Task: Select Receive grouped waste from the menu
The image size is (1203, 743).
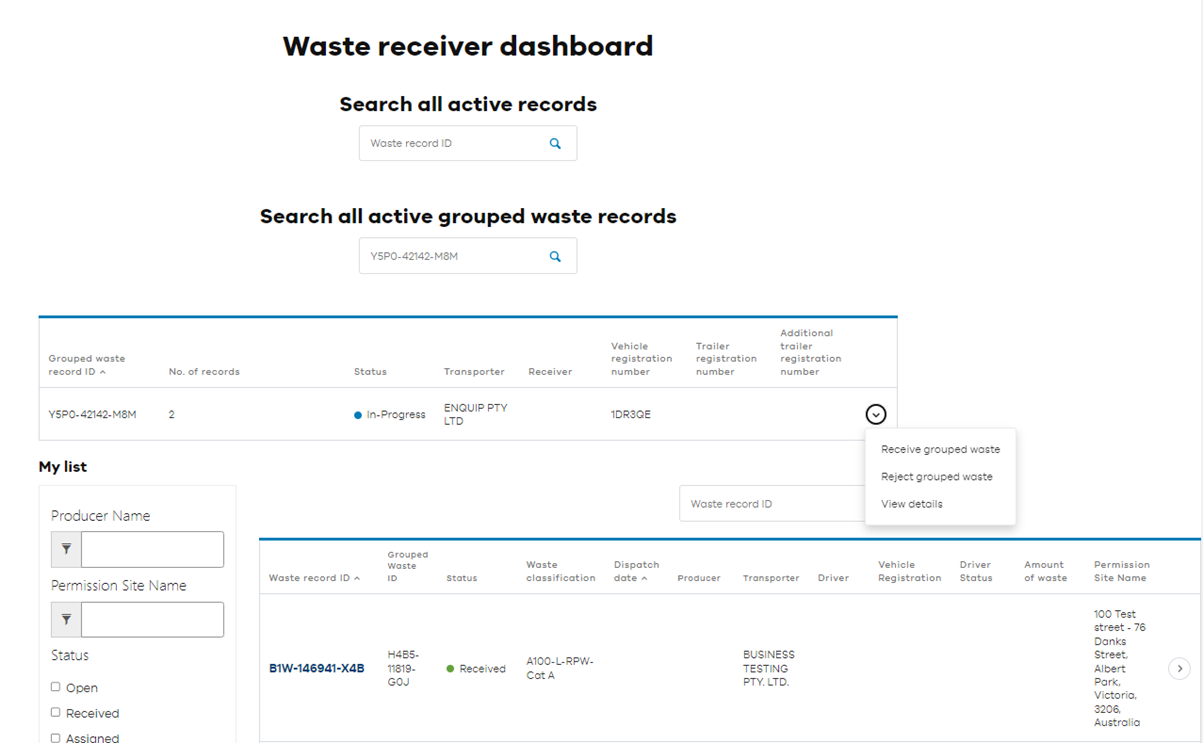Action: [939, 449]
